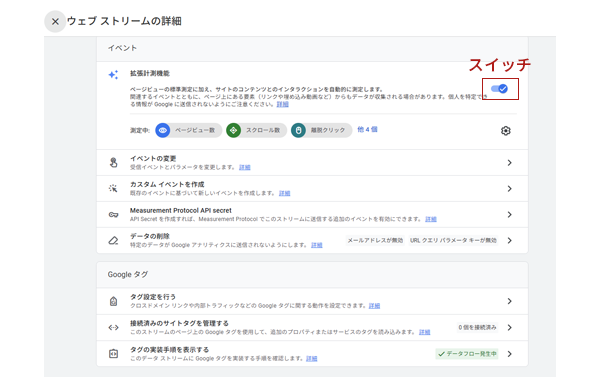The width and height of the screenshot is (600, 388).
Task: Expand the 接続済みのサイトタグを管理する chevron
Action: click(509, 328)
